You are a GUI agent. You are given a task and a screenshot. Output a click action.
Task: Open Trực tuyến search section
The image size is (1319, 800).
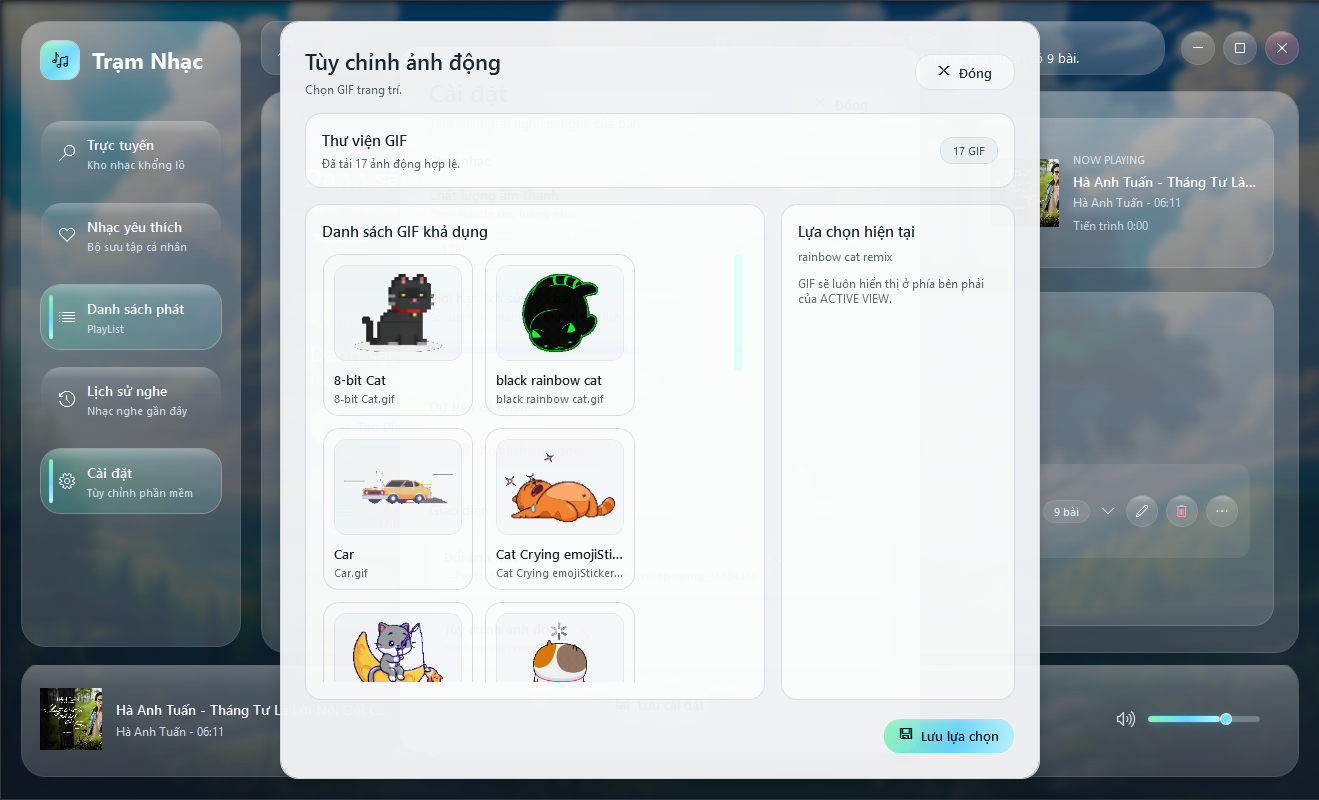(x=131, y=154)
